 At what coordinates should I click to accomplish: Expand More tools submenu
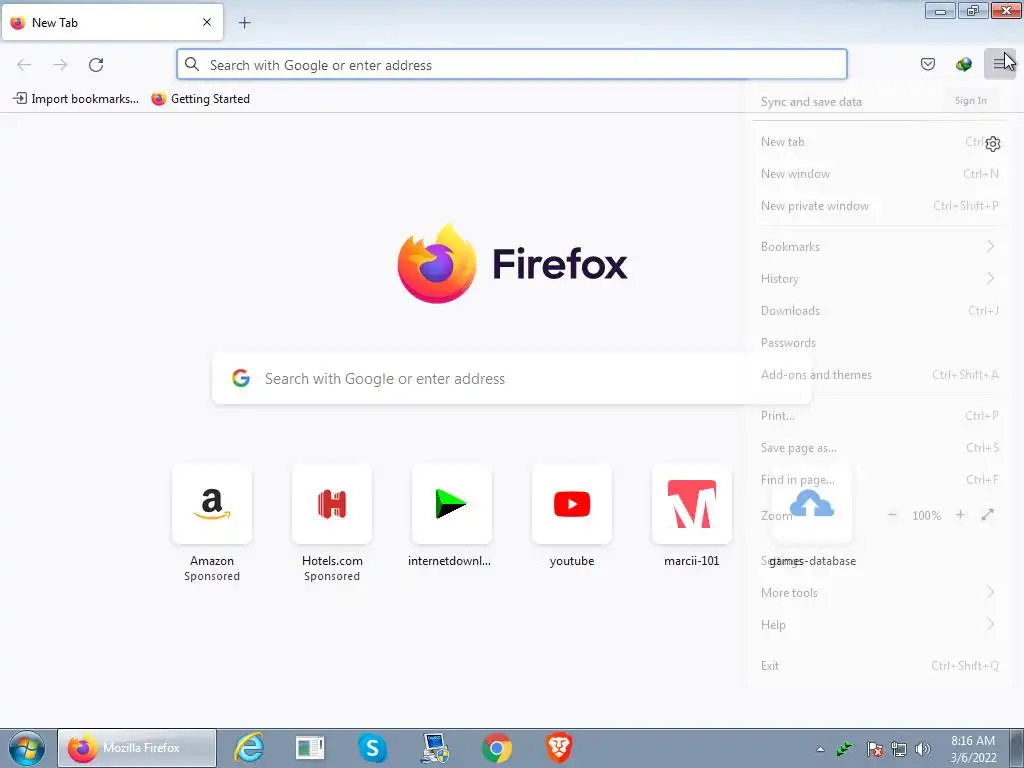879,593
